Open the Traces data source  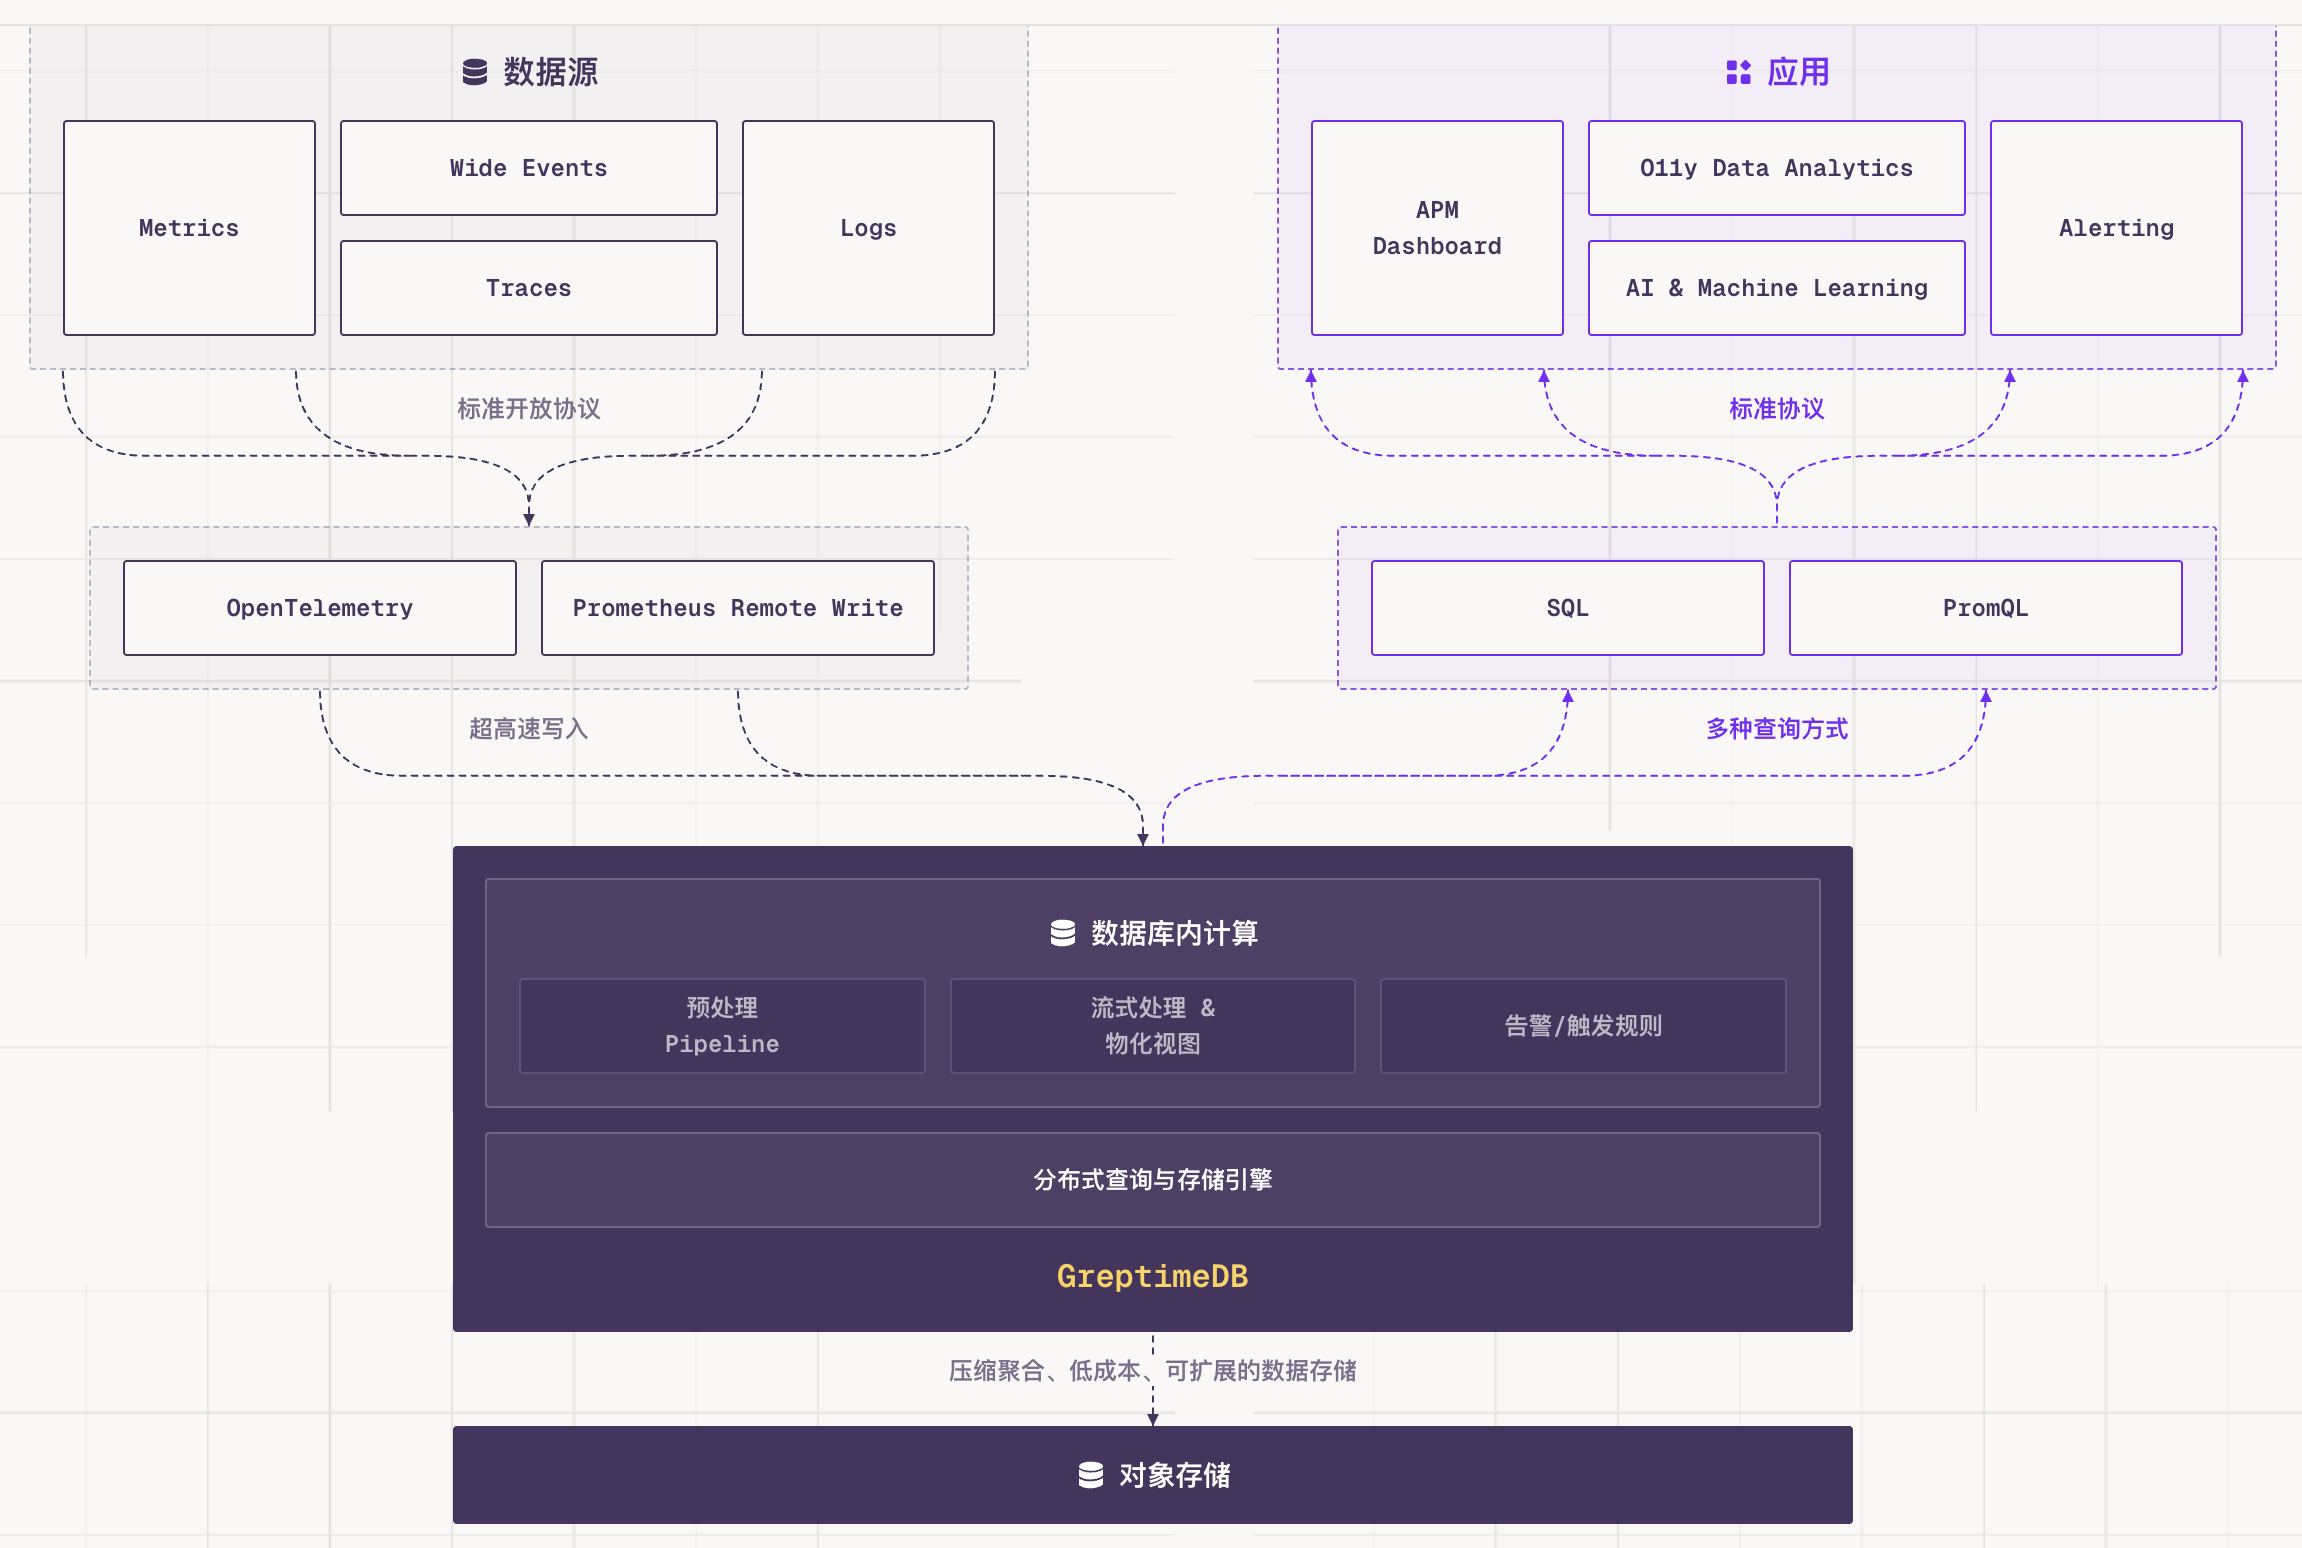[528, 287]
